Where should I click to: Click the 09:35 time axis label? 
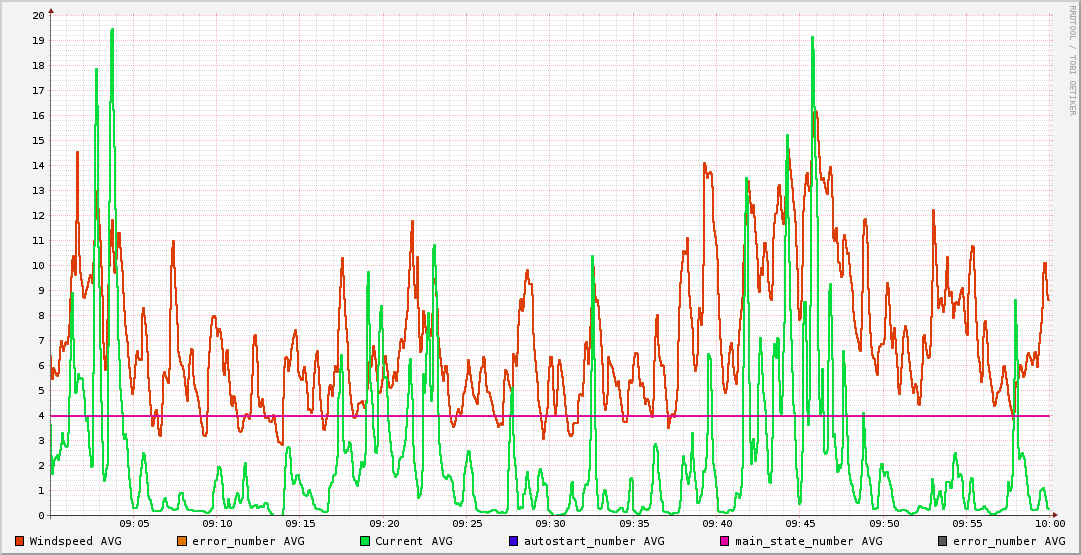click(x=632, y=525)
